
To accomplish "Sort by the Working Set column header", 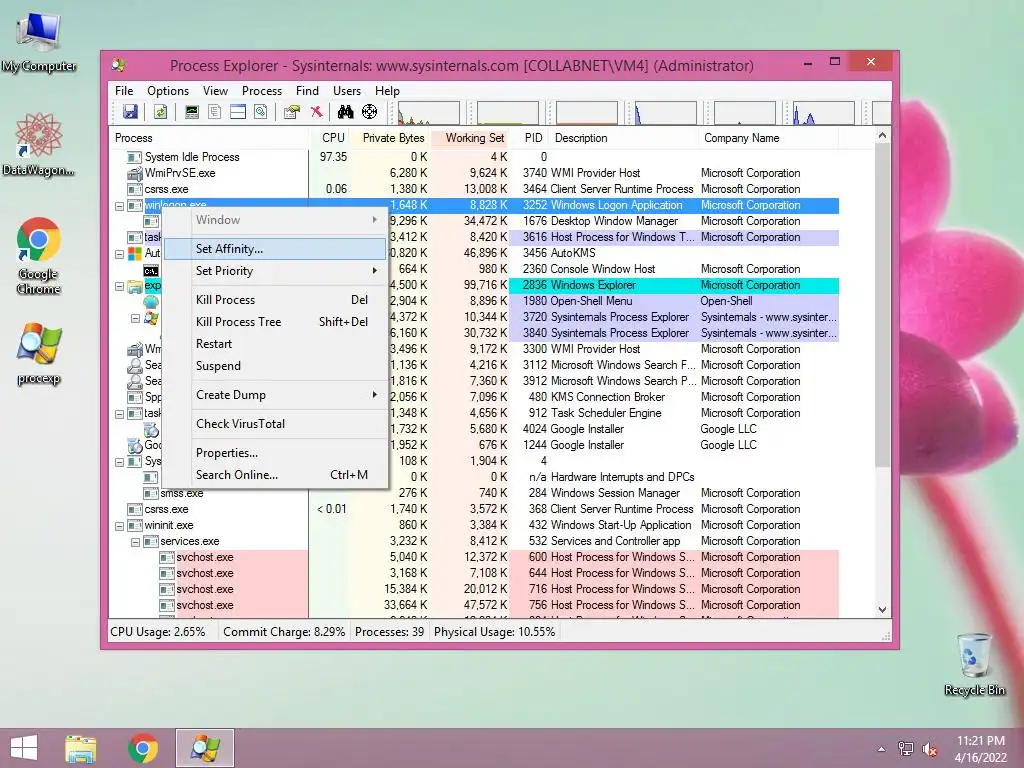I will pyautogui.click(x=470, y=138).
